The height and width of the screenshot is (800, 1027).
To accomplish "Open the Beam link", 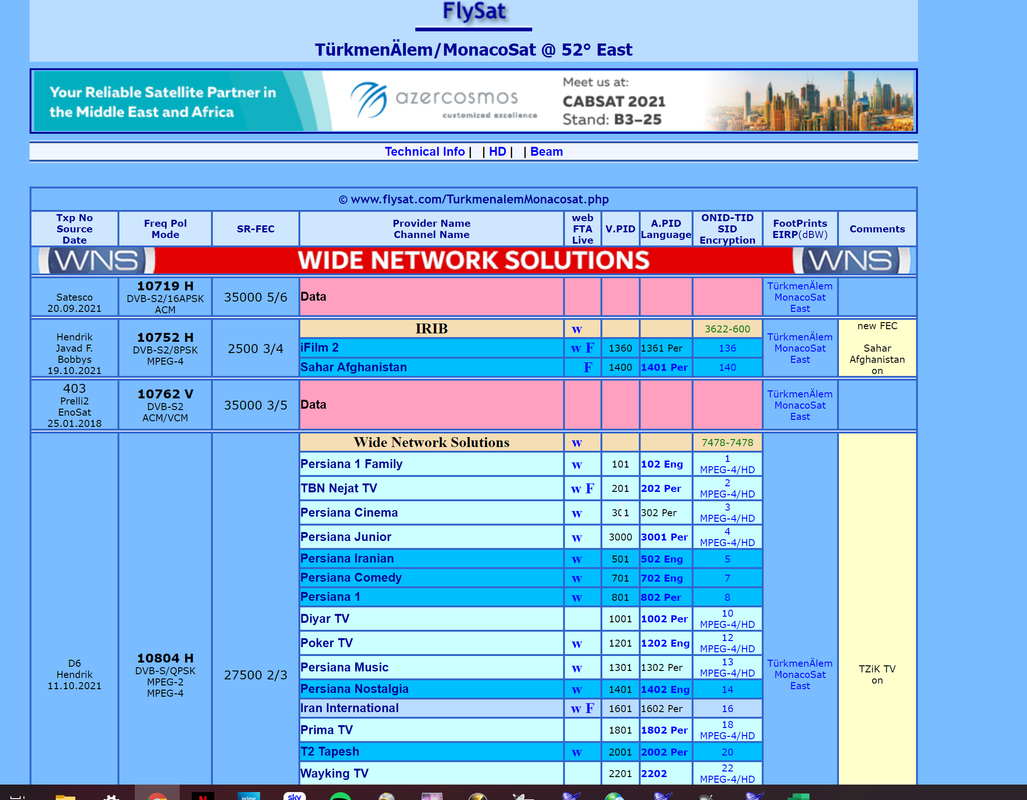I will (x=546, y=152).
